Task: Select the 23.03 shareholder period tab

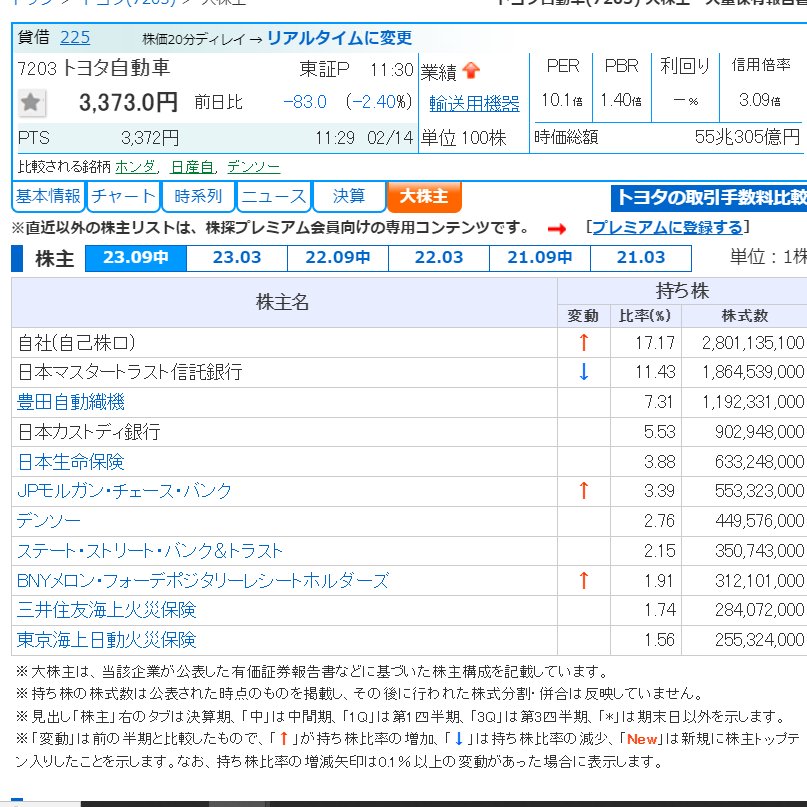Action: click(237, 258)
